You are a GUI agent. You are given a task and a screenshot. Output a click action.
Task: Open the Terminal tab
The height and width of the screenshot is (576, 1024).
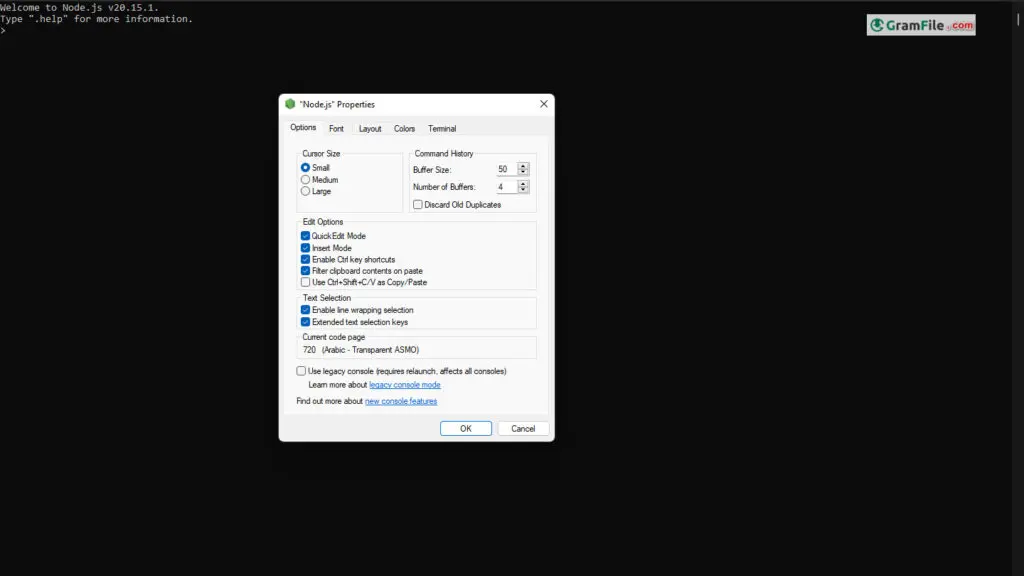[x=442, y=129]
